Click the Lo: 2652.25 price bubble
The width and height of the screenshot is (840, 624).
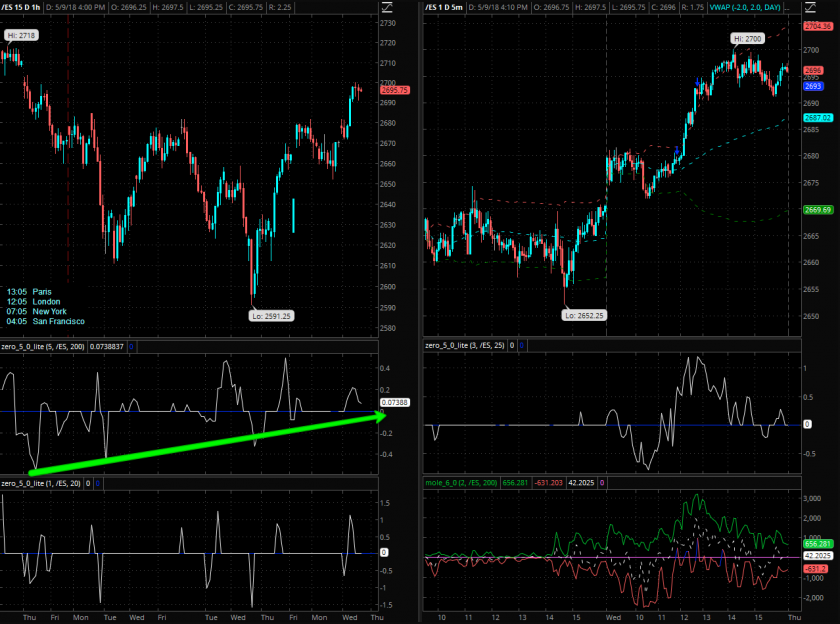(x=584, y=314)
